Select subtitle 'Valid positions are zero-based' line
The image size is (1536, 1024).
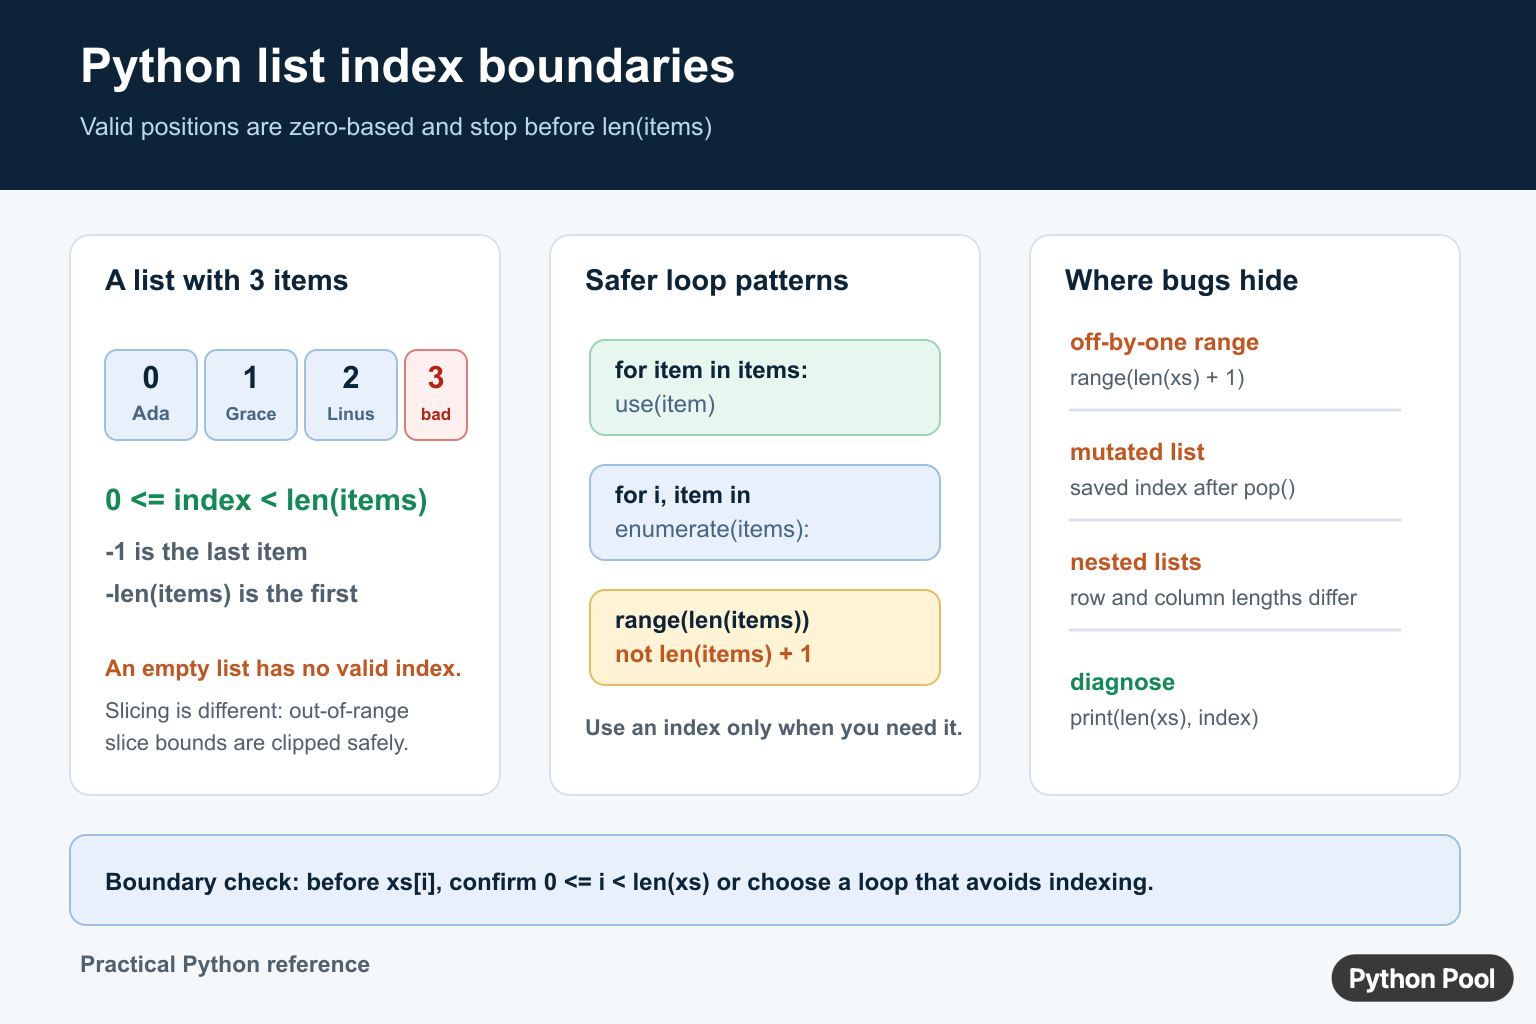pyautogui.click(x=396, y=127)
